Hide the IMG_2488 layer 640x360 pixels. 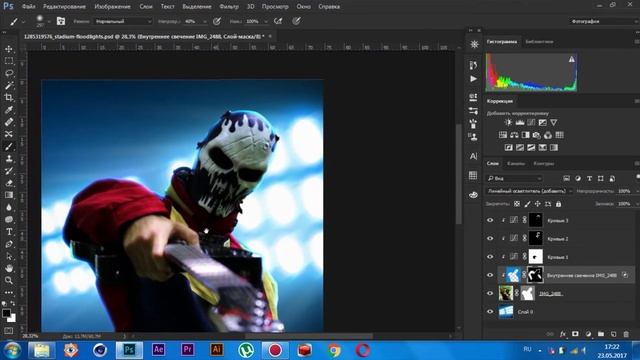click(490, 293)
